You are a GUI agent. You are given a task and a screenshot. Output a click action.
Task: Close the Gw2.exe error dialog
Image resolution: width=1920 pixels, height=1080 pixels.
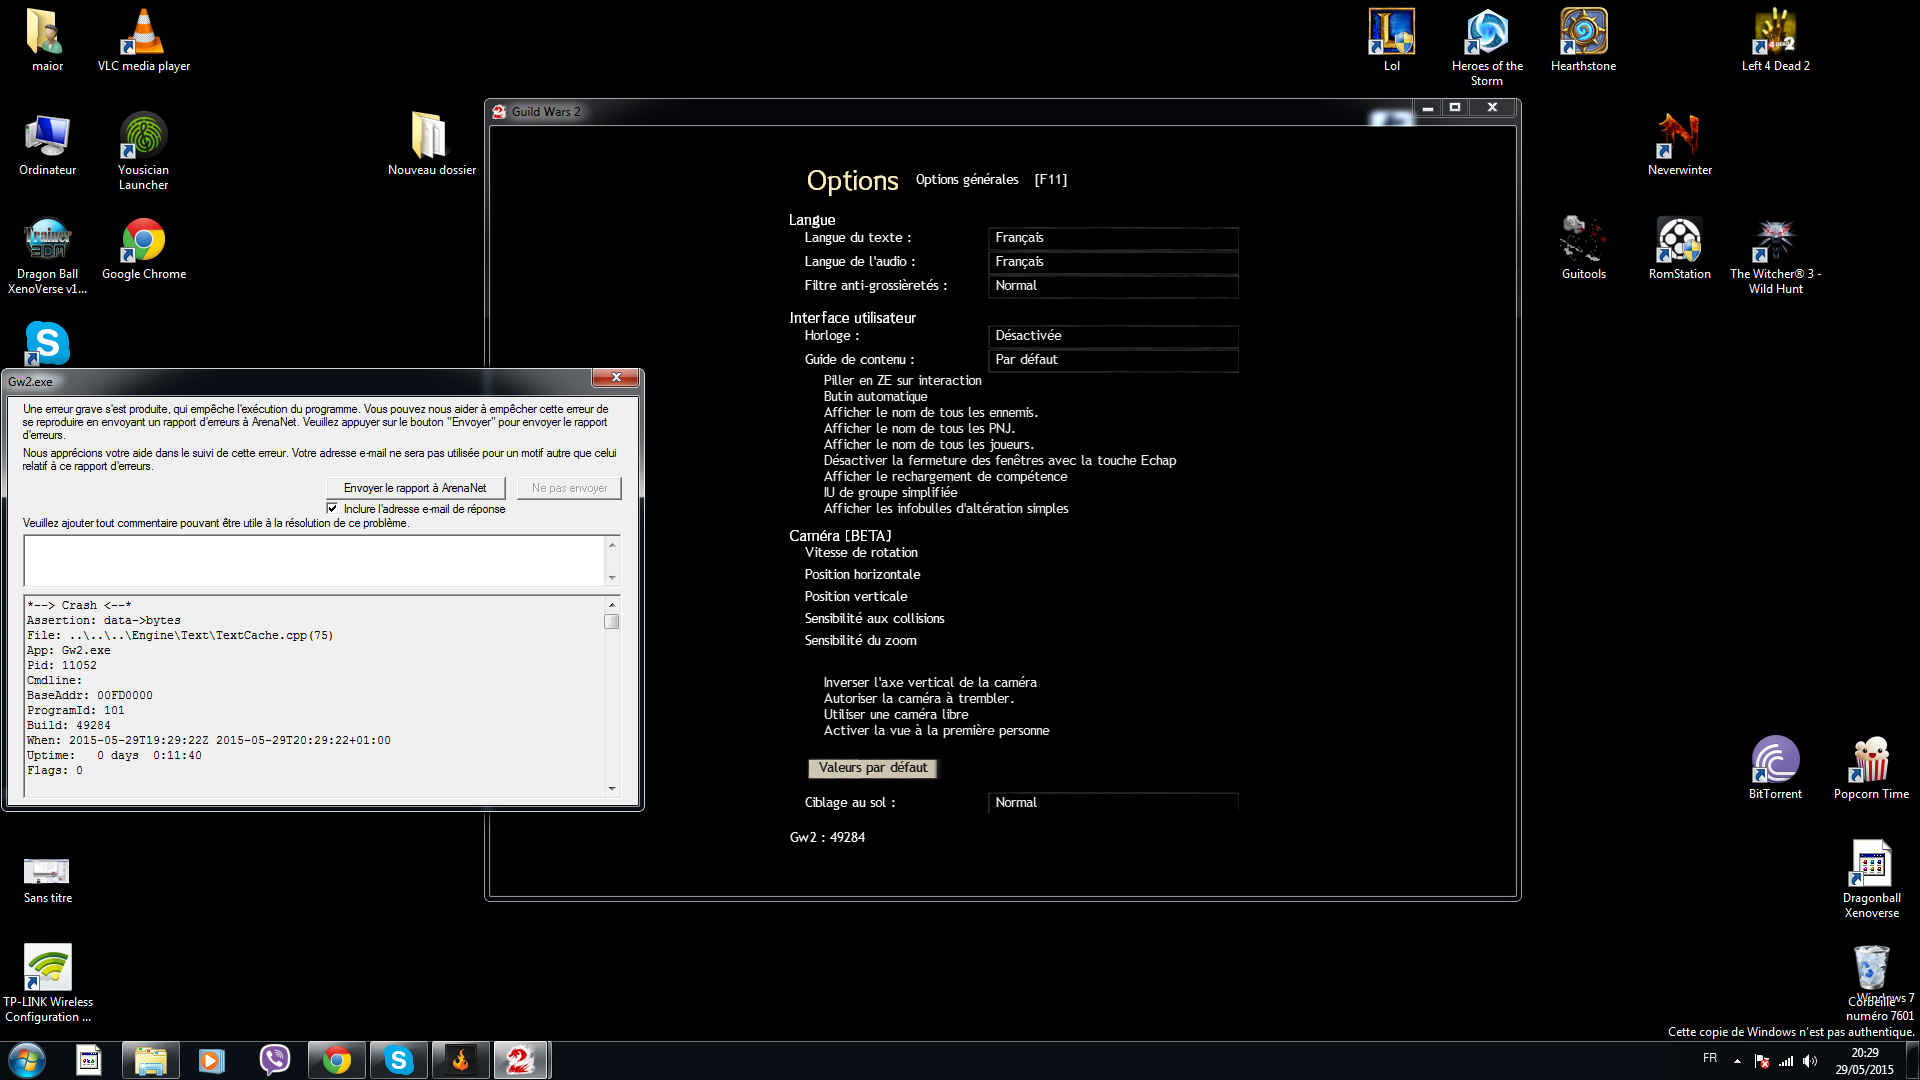(x=616, y=377)
